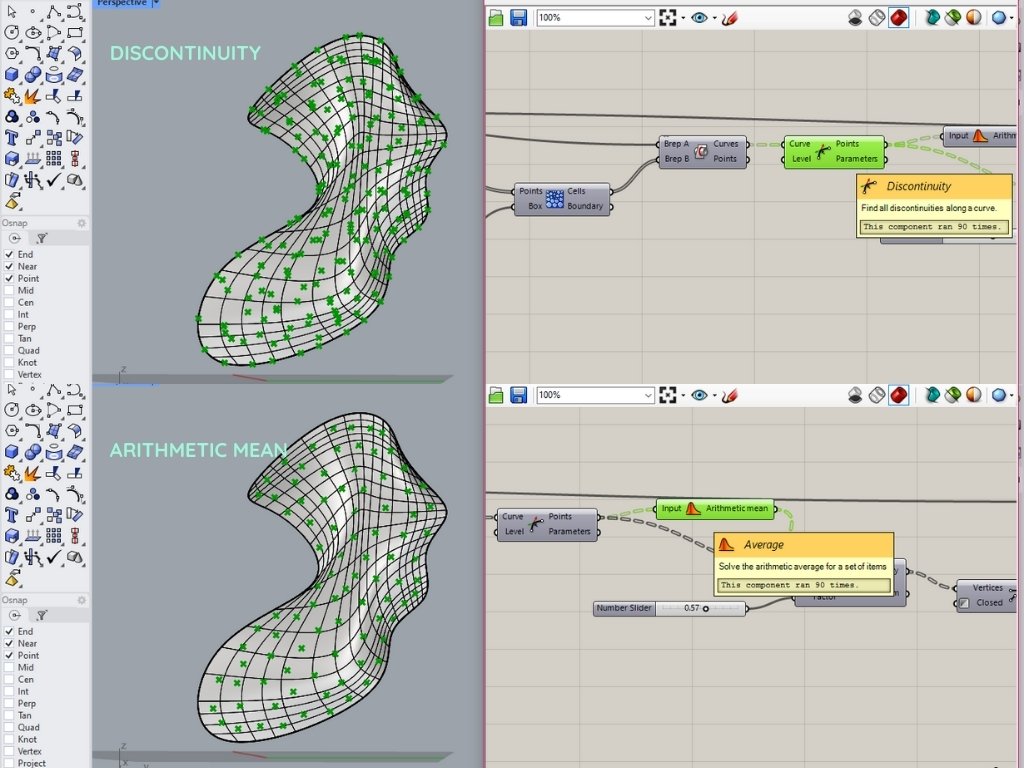Activate the red Sketch pen in the upper Grasshopper toolbar

pyautogui.click(x=730, y=17)
